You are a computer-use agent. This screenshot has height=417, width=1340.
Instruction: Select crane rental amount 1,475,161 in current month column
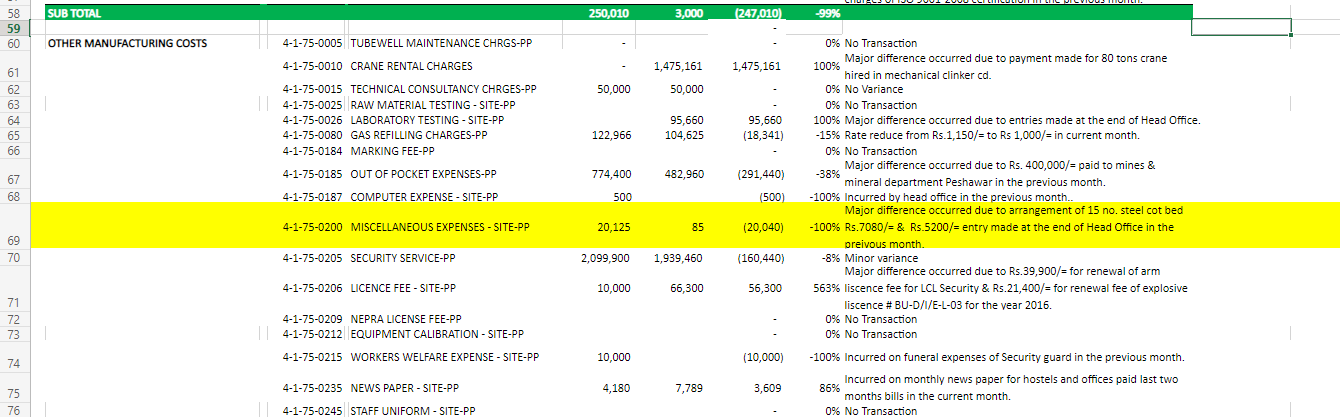pyautogui.click(x=677, y=67)
